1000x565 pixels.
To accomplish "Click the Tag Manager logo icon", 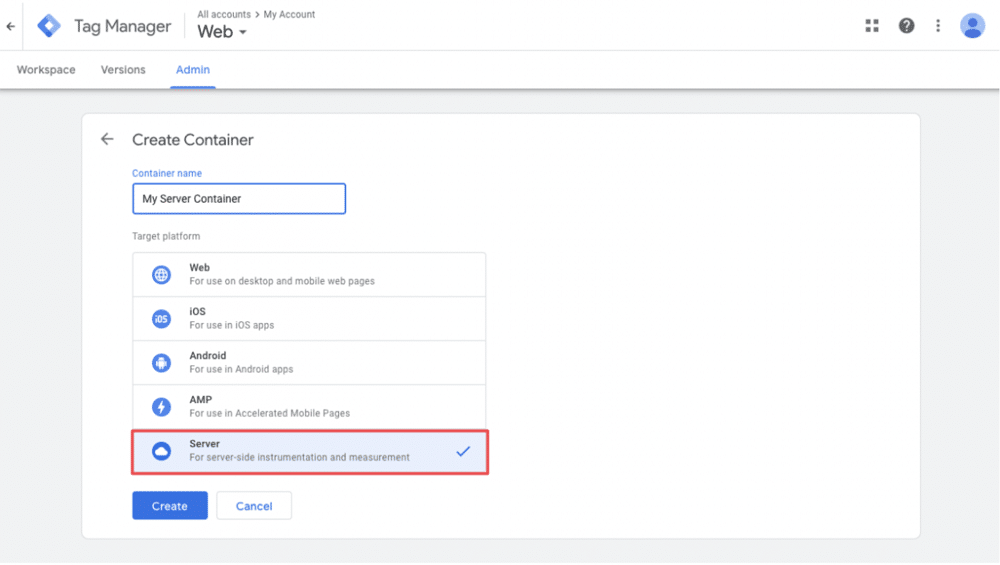I will coord(49,26).
